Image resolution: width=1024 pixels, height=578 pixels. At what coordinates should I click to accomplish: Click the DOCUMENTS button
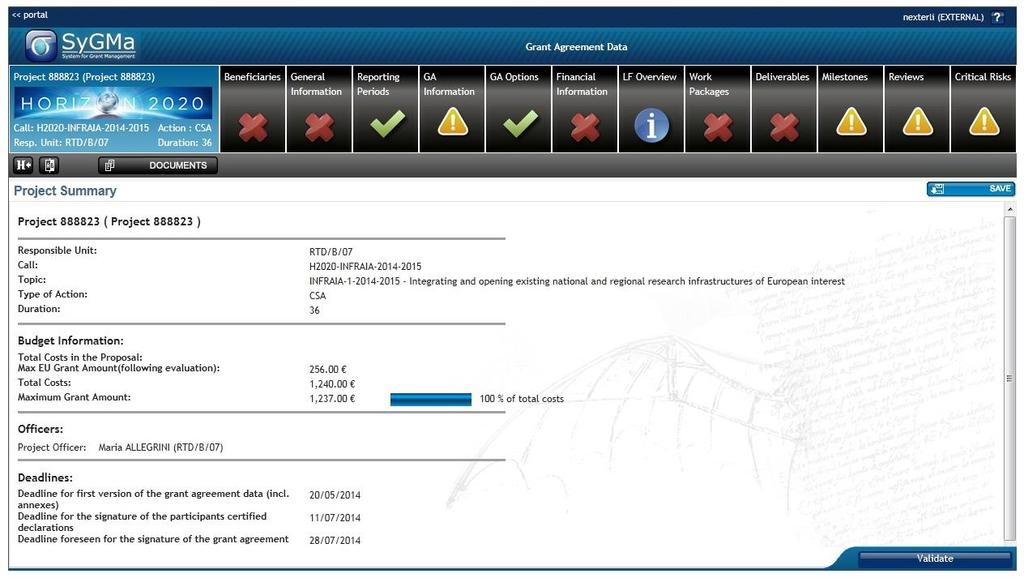pyautogui.click(x=158, y=165)
